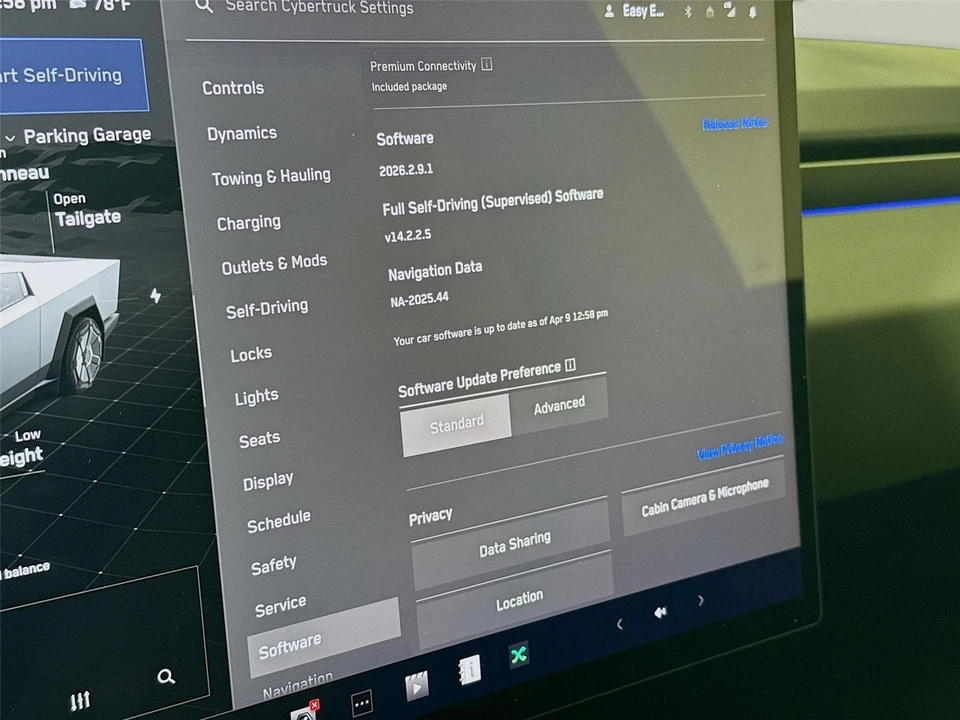Tap the Low ride height label

click(x=28, y=436)
